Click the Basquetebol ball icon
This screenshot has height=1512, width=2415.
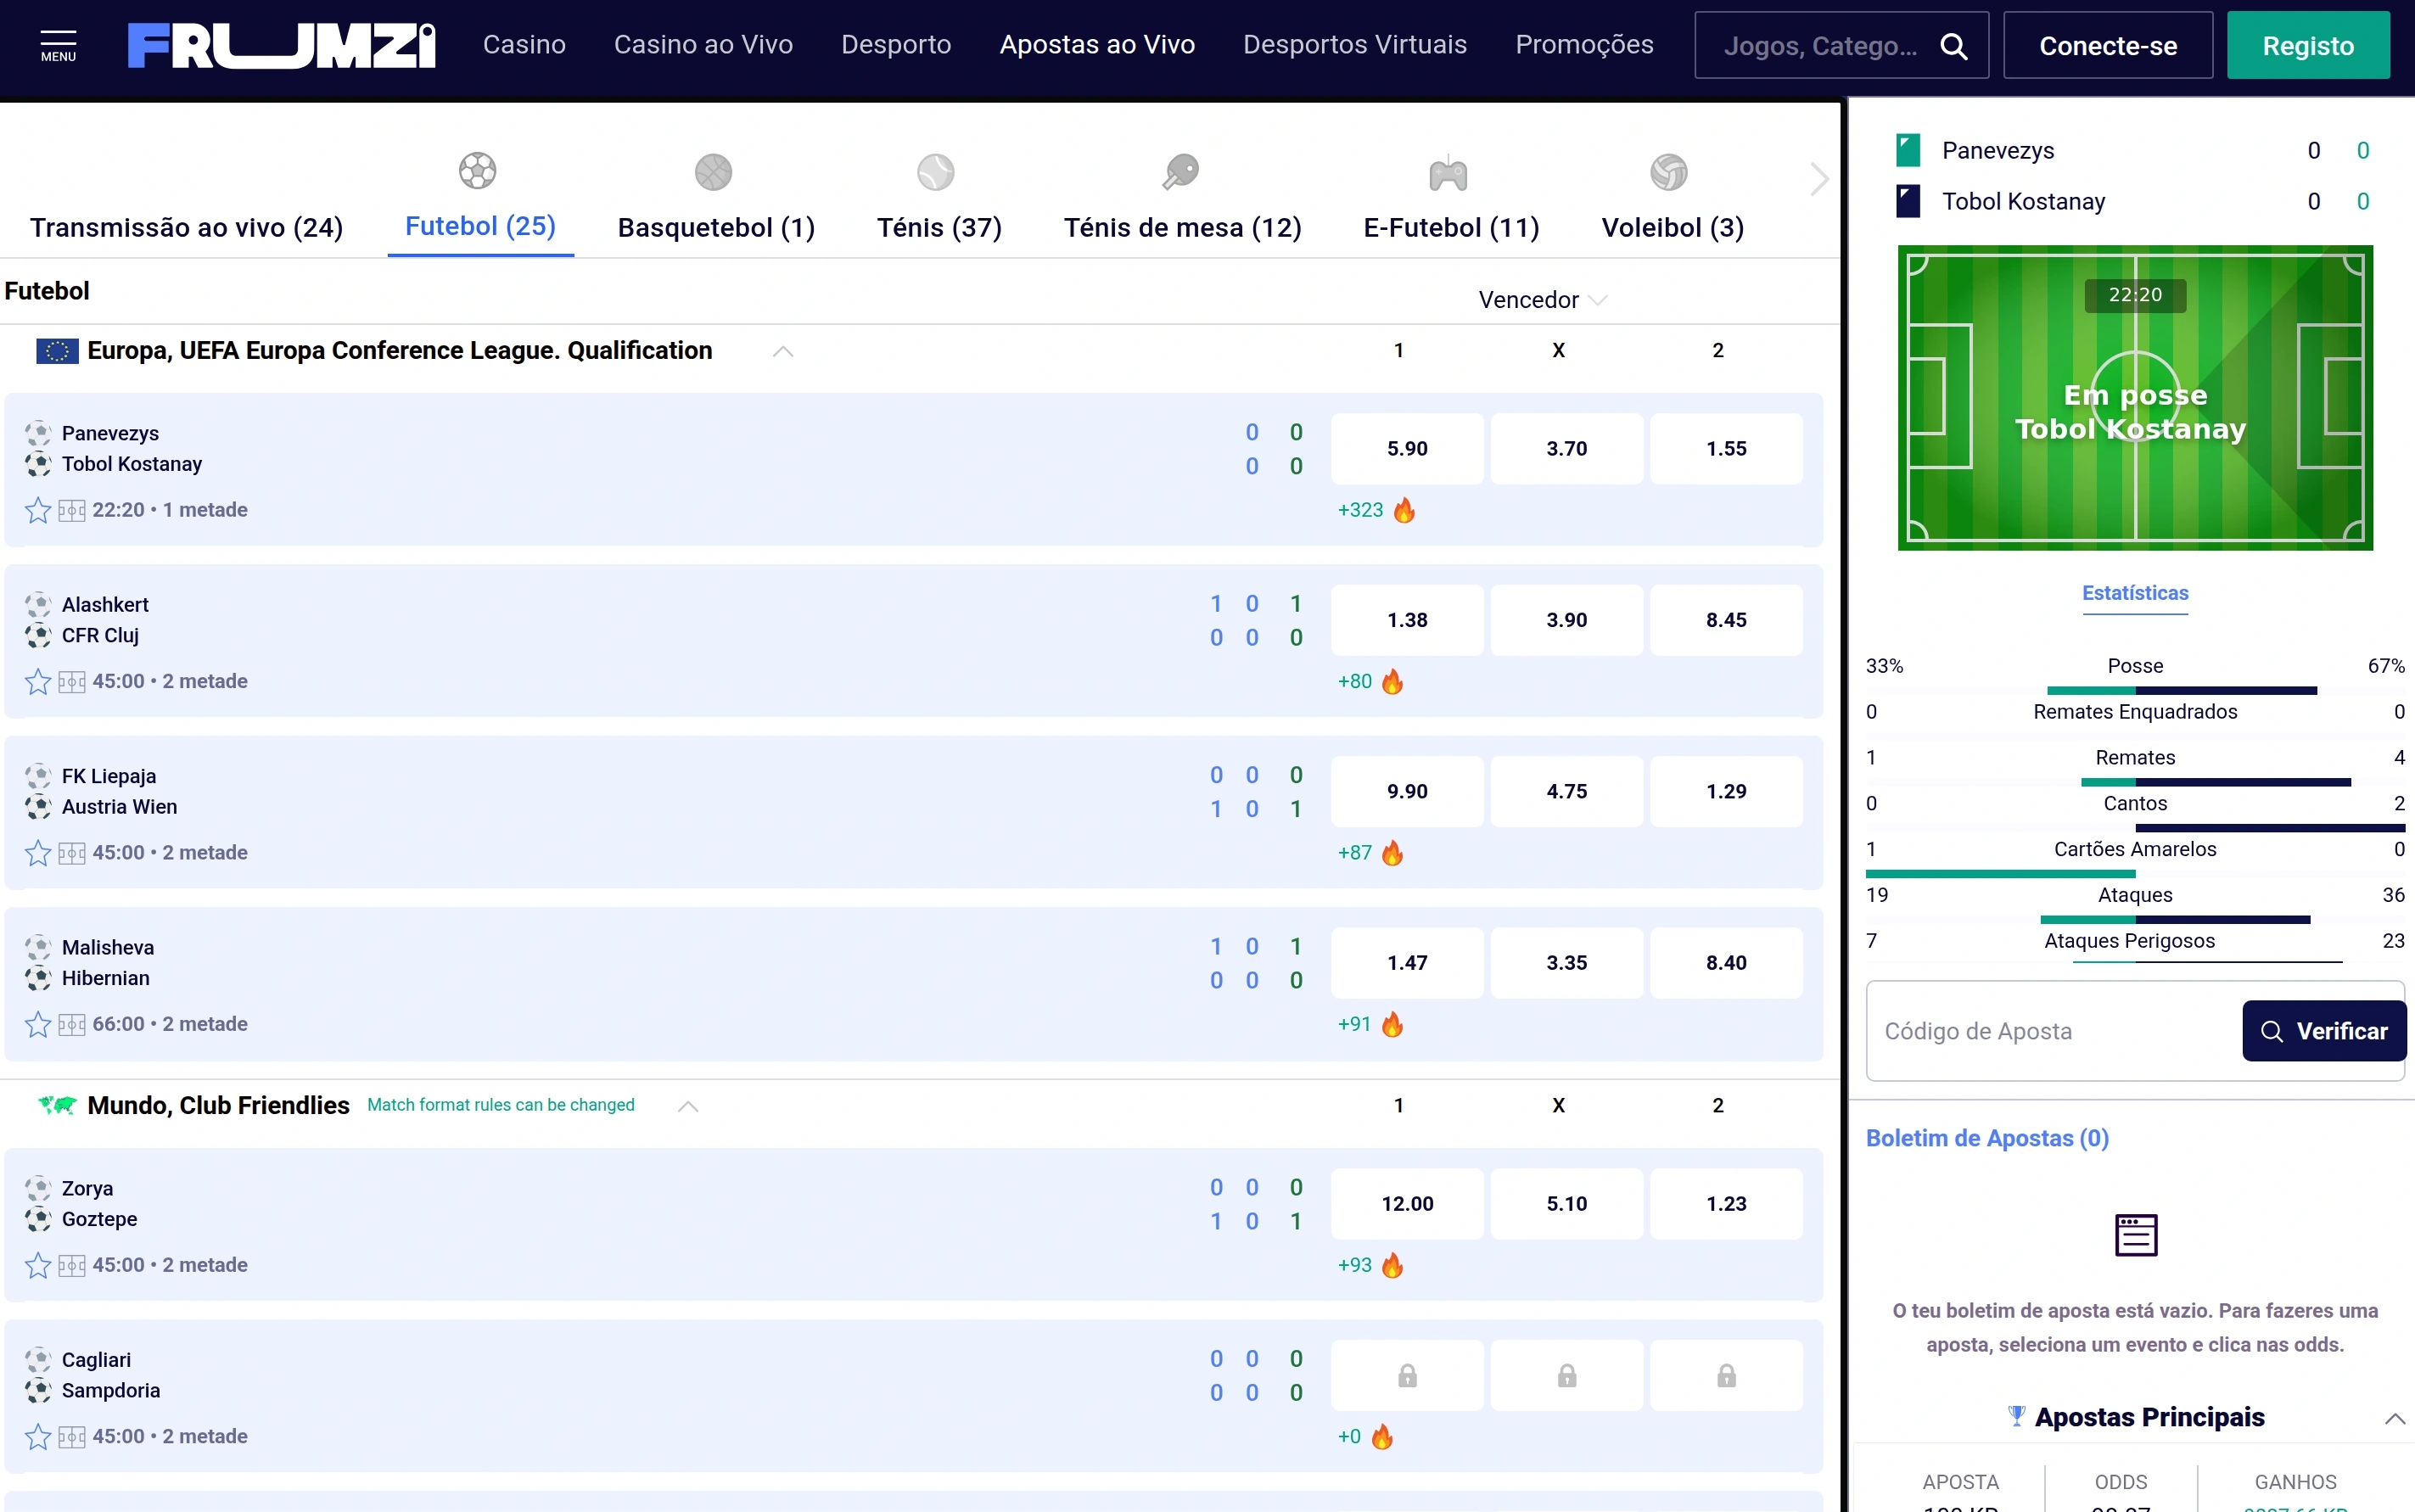pyautogui.click(x=713, y=172)
